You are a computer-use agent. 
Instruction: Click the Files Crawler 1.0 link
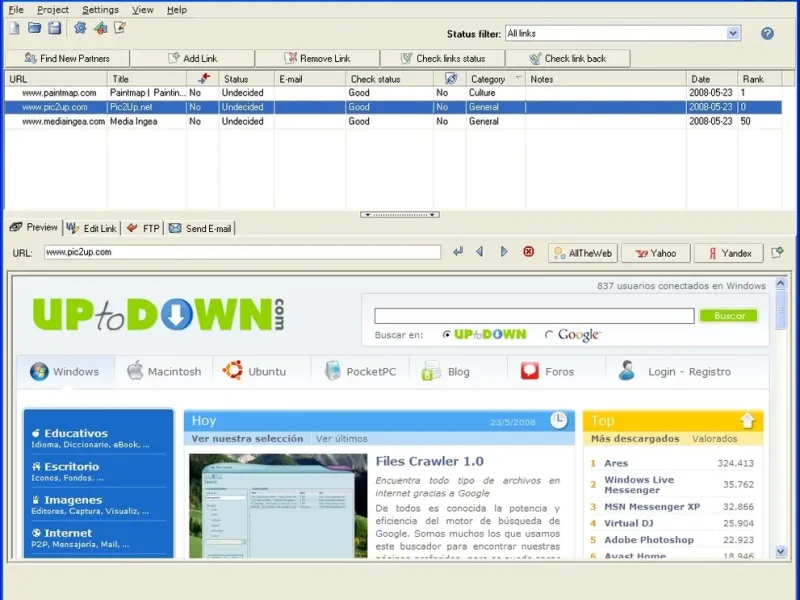[430, 461]
